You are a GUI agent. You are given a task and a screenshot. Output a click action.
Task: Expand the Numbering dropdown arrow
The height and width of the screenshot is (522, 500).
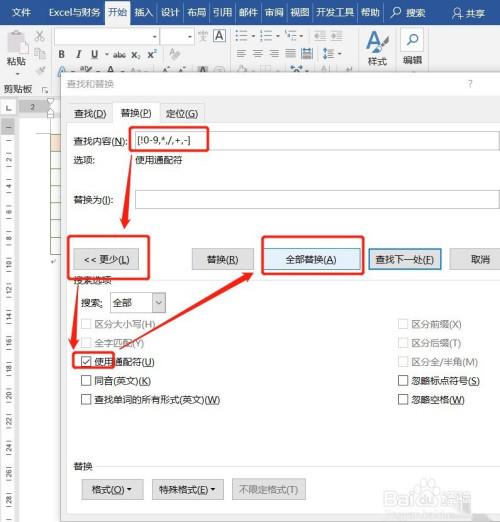(277, 36)
